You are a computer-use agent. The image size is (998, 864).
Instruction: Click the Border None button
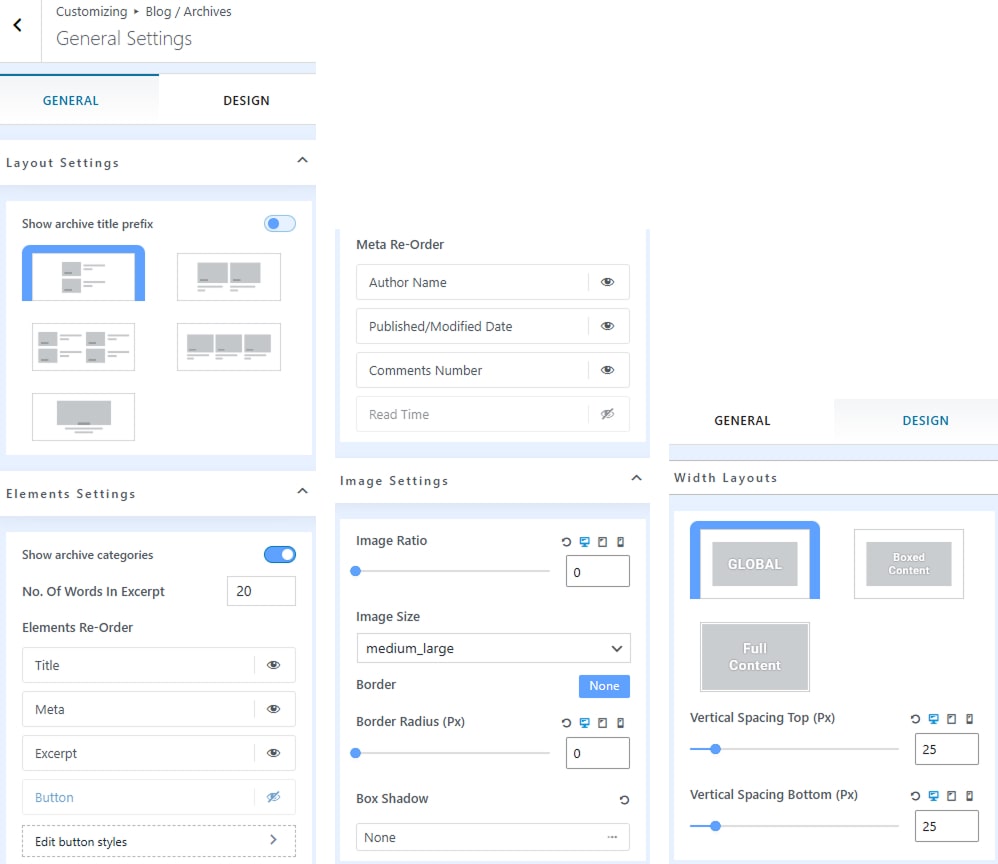(x=604, y=686)
